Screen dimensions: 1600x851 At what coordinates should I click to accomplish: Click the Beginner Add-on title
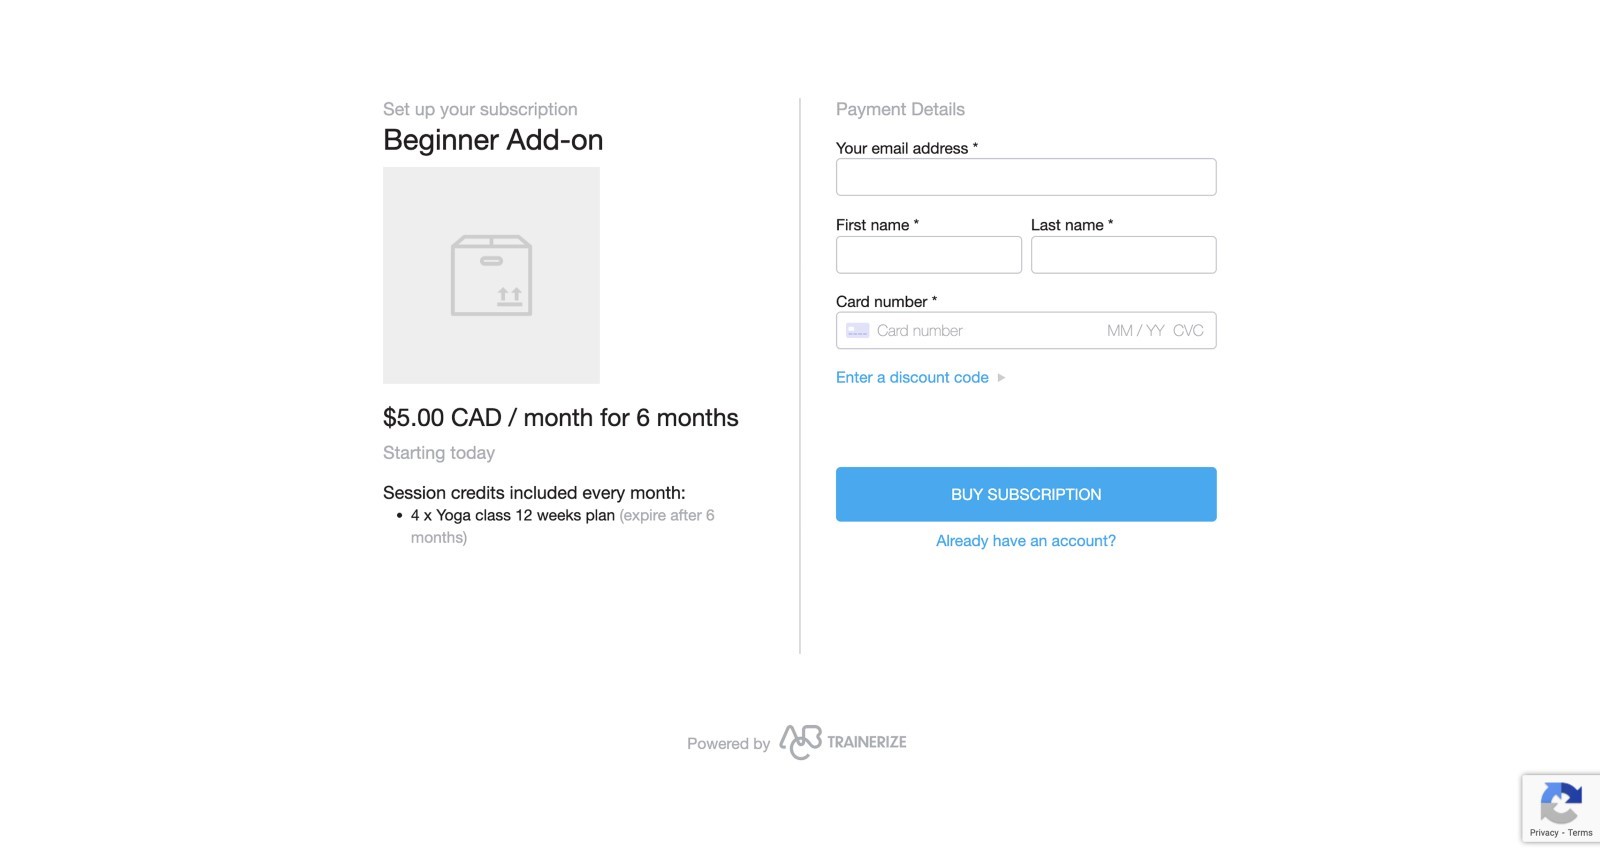pyautogui.click(x=493, y=140)
